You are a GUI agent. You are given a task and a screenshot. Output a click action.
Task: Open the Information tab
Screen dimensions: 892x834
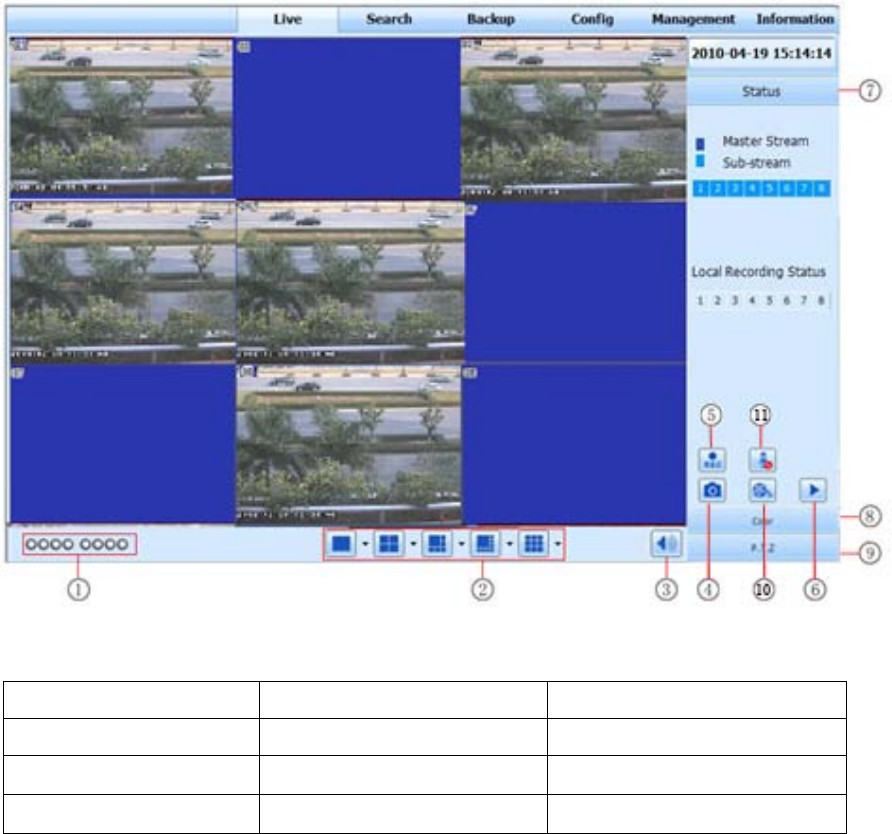[795, 19]
